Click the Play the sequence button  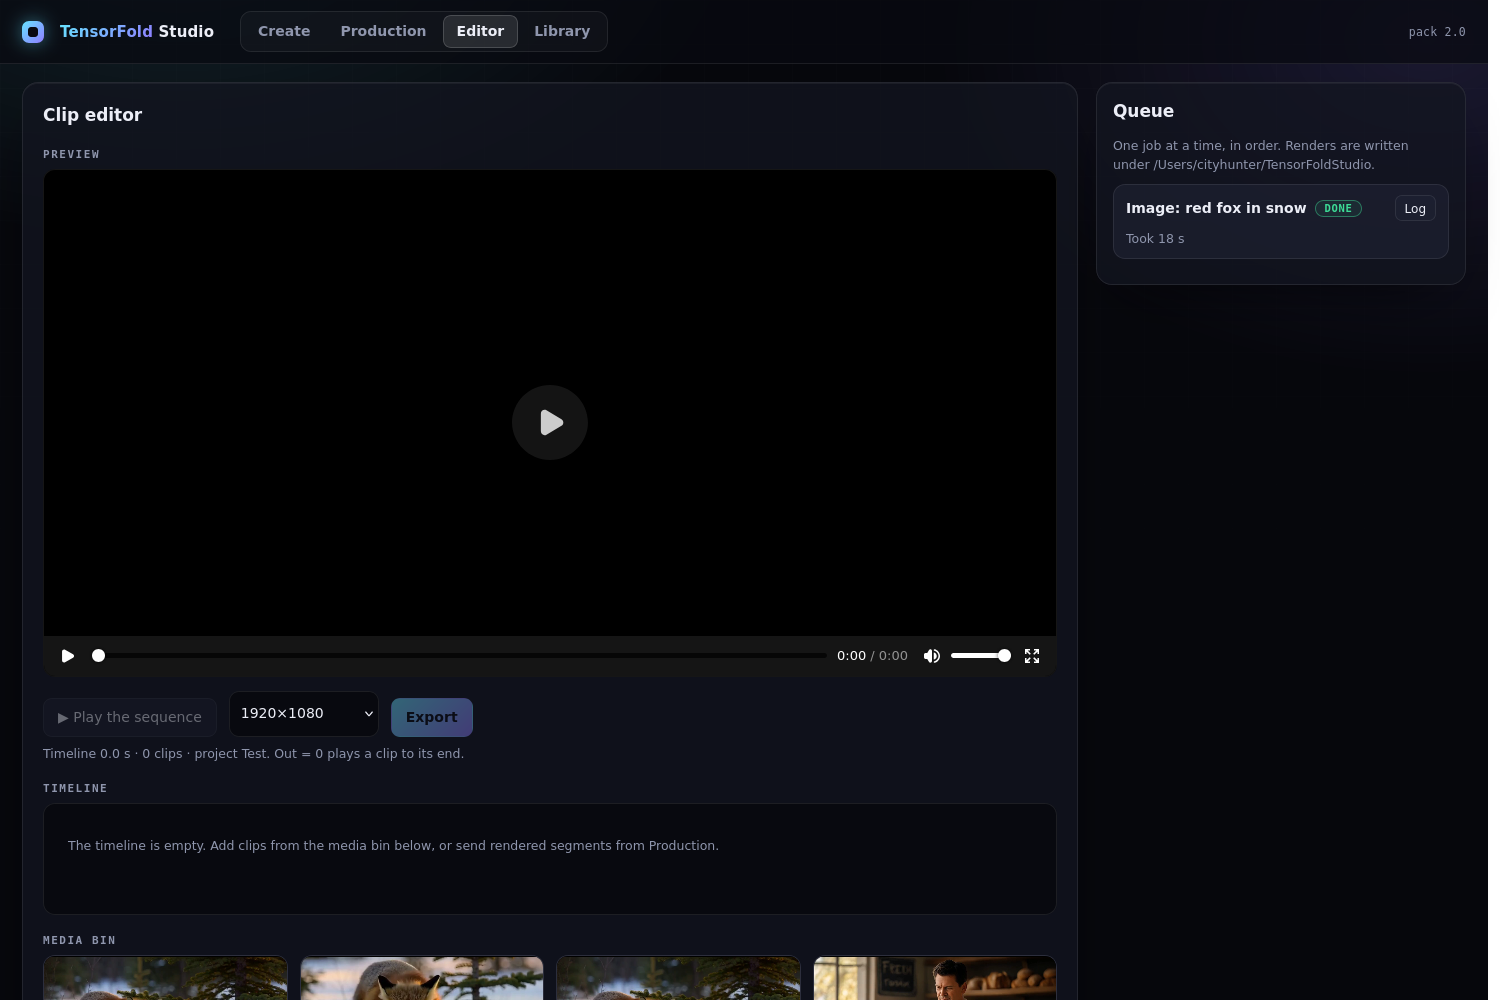point(130,717)
